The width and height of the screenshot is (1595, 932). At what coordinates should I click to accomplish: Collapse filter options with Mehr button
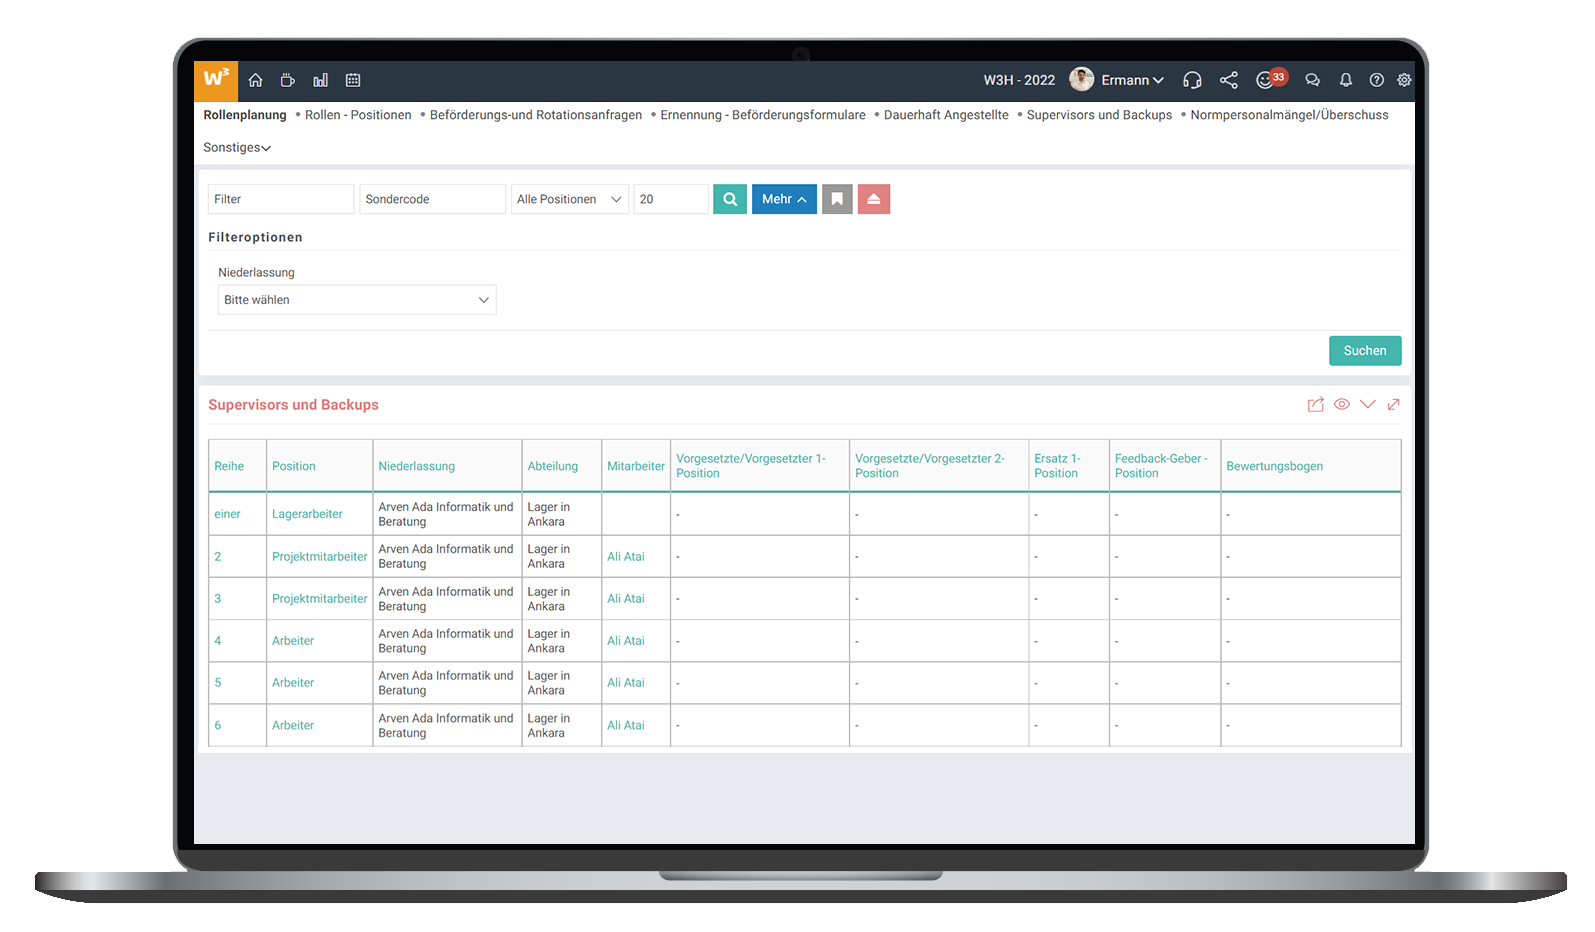(784, 199)
